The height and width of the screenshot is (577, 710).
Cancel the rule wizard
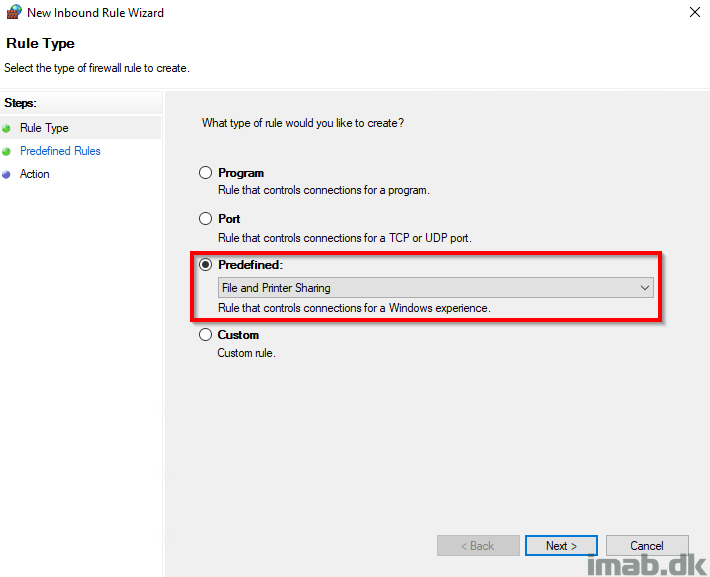pos(647,546)
